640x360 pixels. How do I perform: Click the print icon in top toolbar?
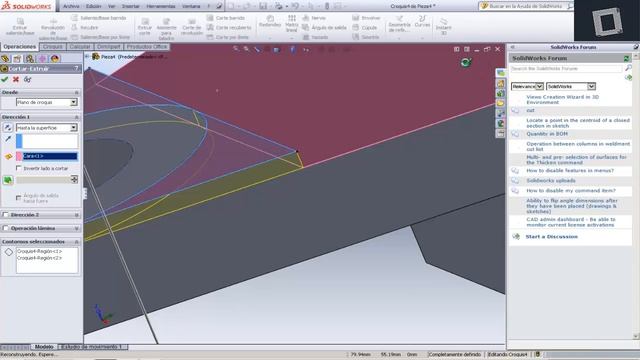coord(279,6)
